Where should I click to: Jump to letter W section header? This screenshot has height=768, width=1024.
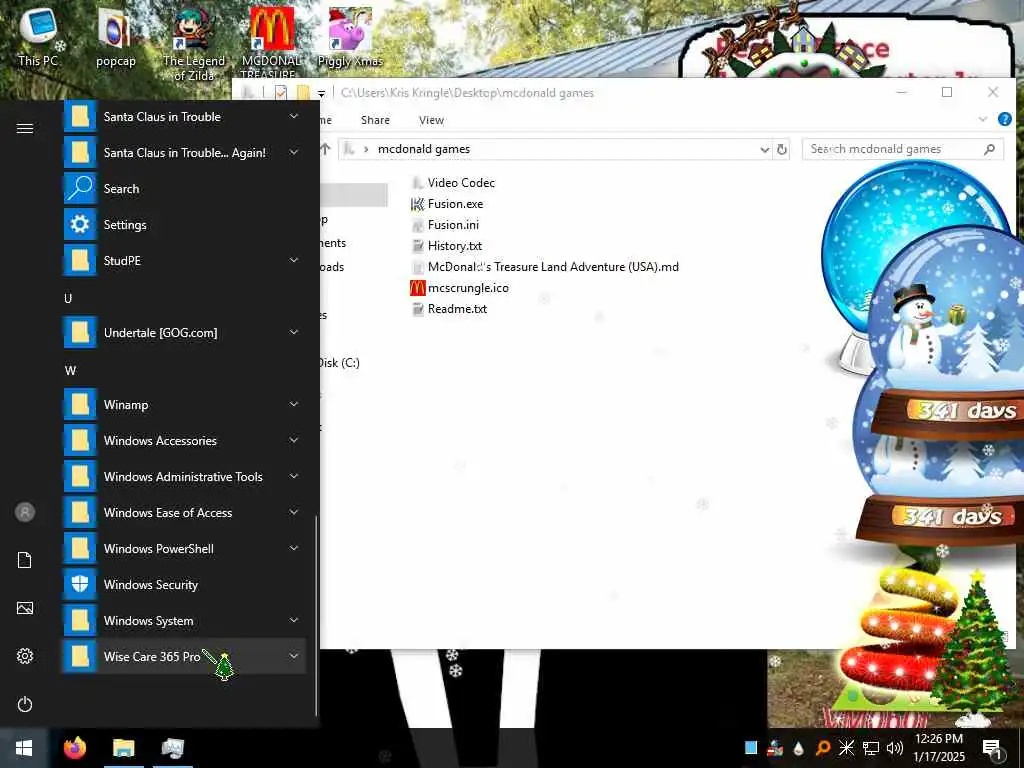(71, 370)
